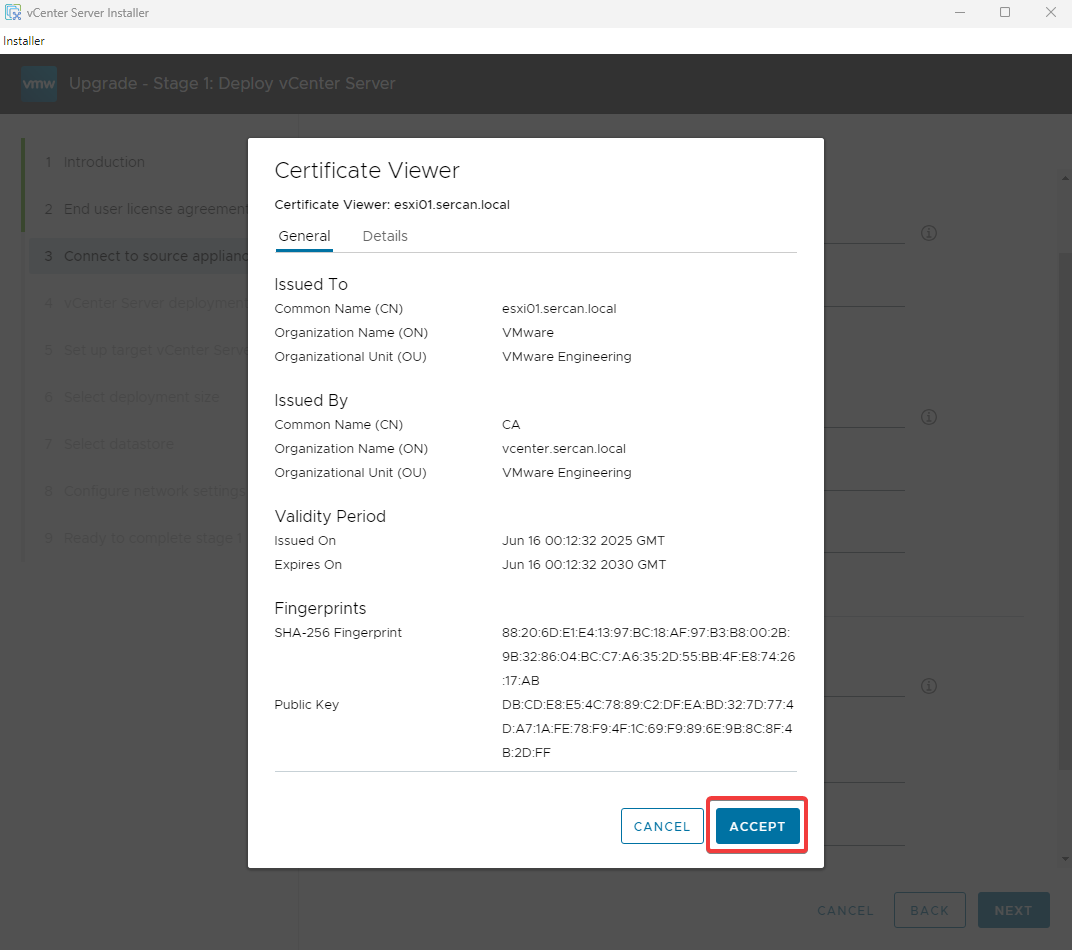
Task: Switch to the Details tab
Action: click(385, 236)
